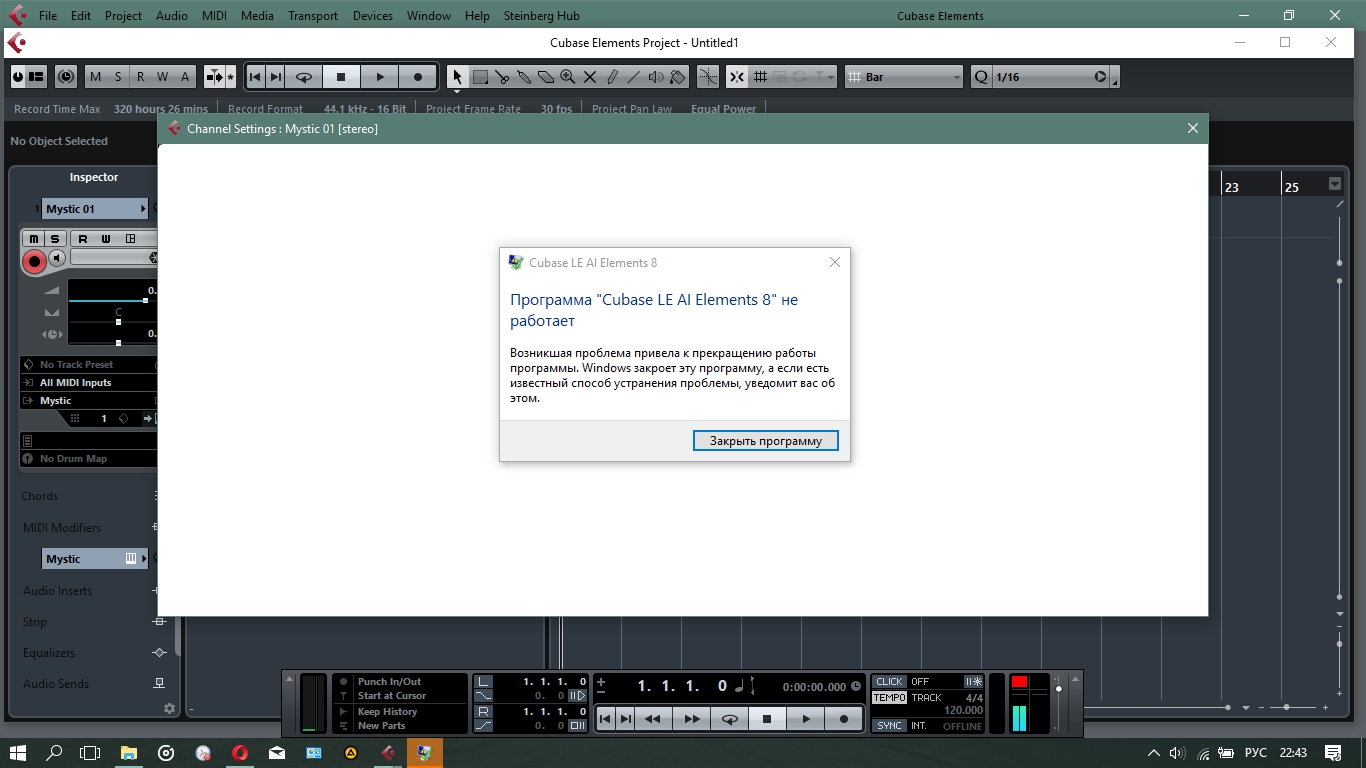The width and height of the screenshot is (1366, 768).
Task: Open the Project menu
Action: [x=123, y=16]
